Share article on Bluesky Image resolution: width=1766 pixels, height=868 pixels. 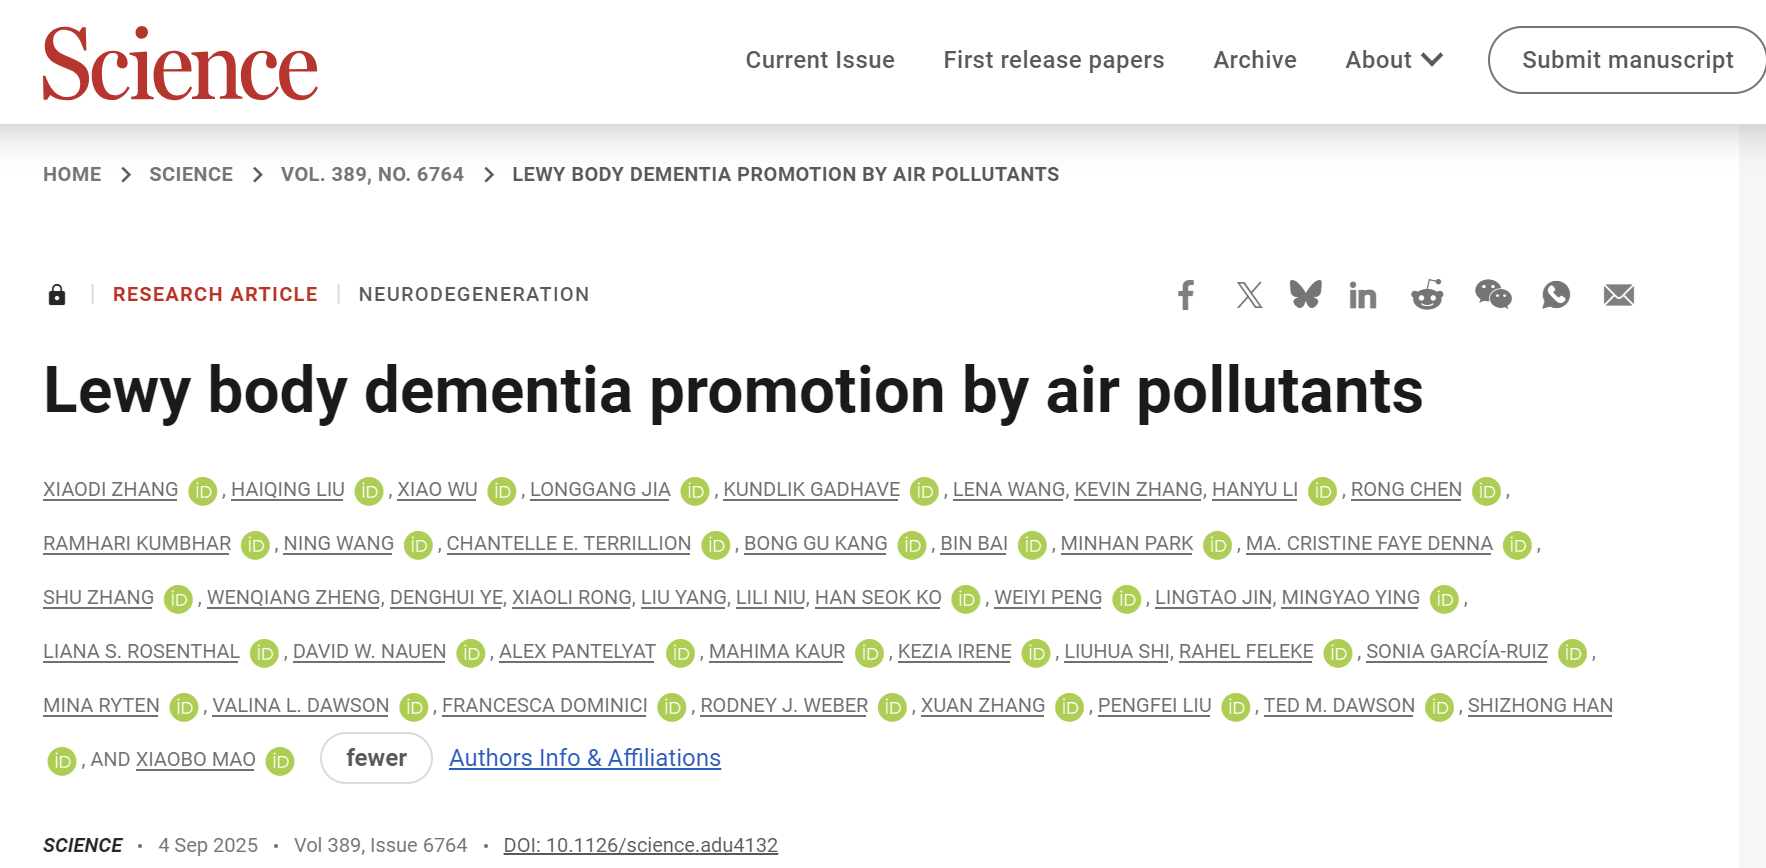point(1305,295)
